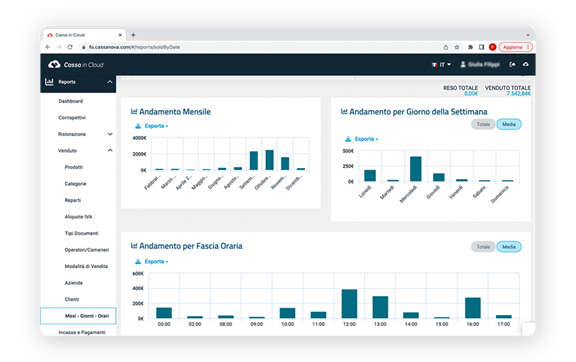Click the Lunedì bar in weekday chart
576x362 pixels.
[x=370, y=176]
